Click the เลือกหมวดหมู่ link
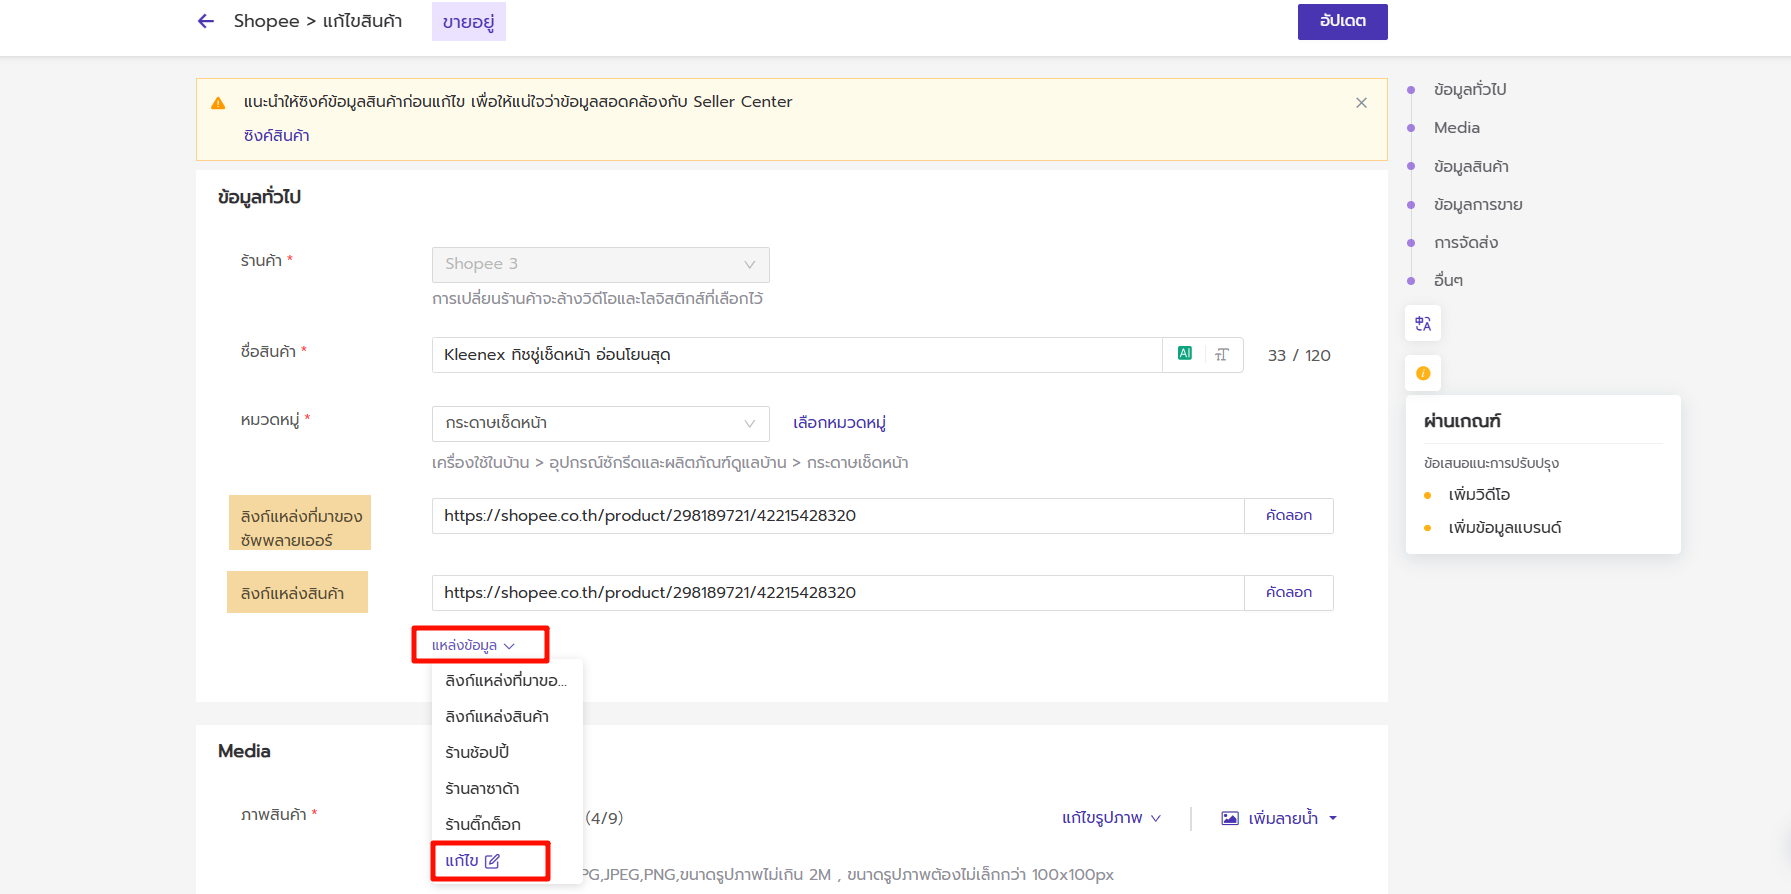This screenshot has height=894, width=1791. (839, 423)
